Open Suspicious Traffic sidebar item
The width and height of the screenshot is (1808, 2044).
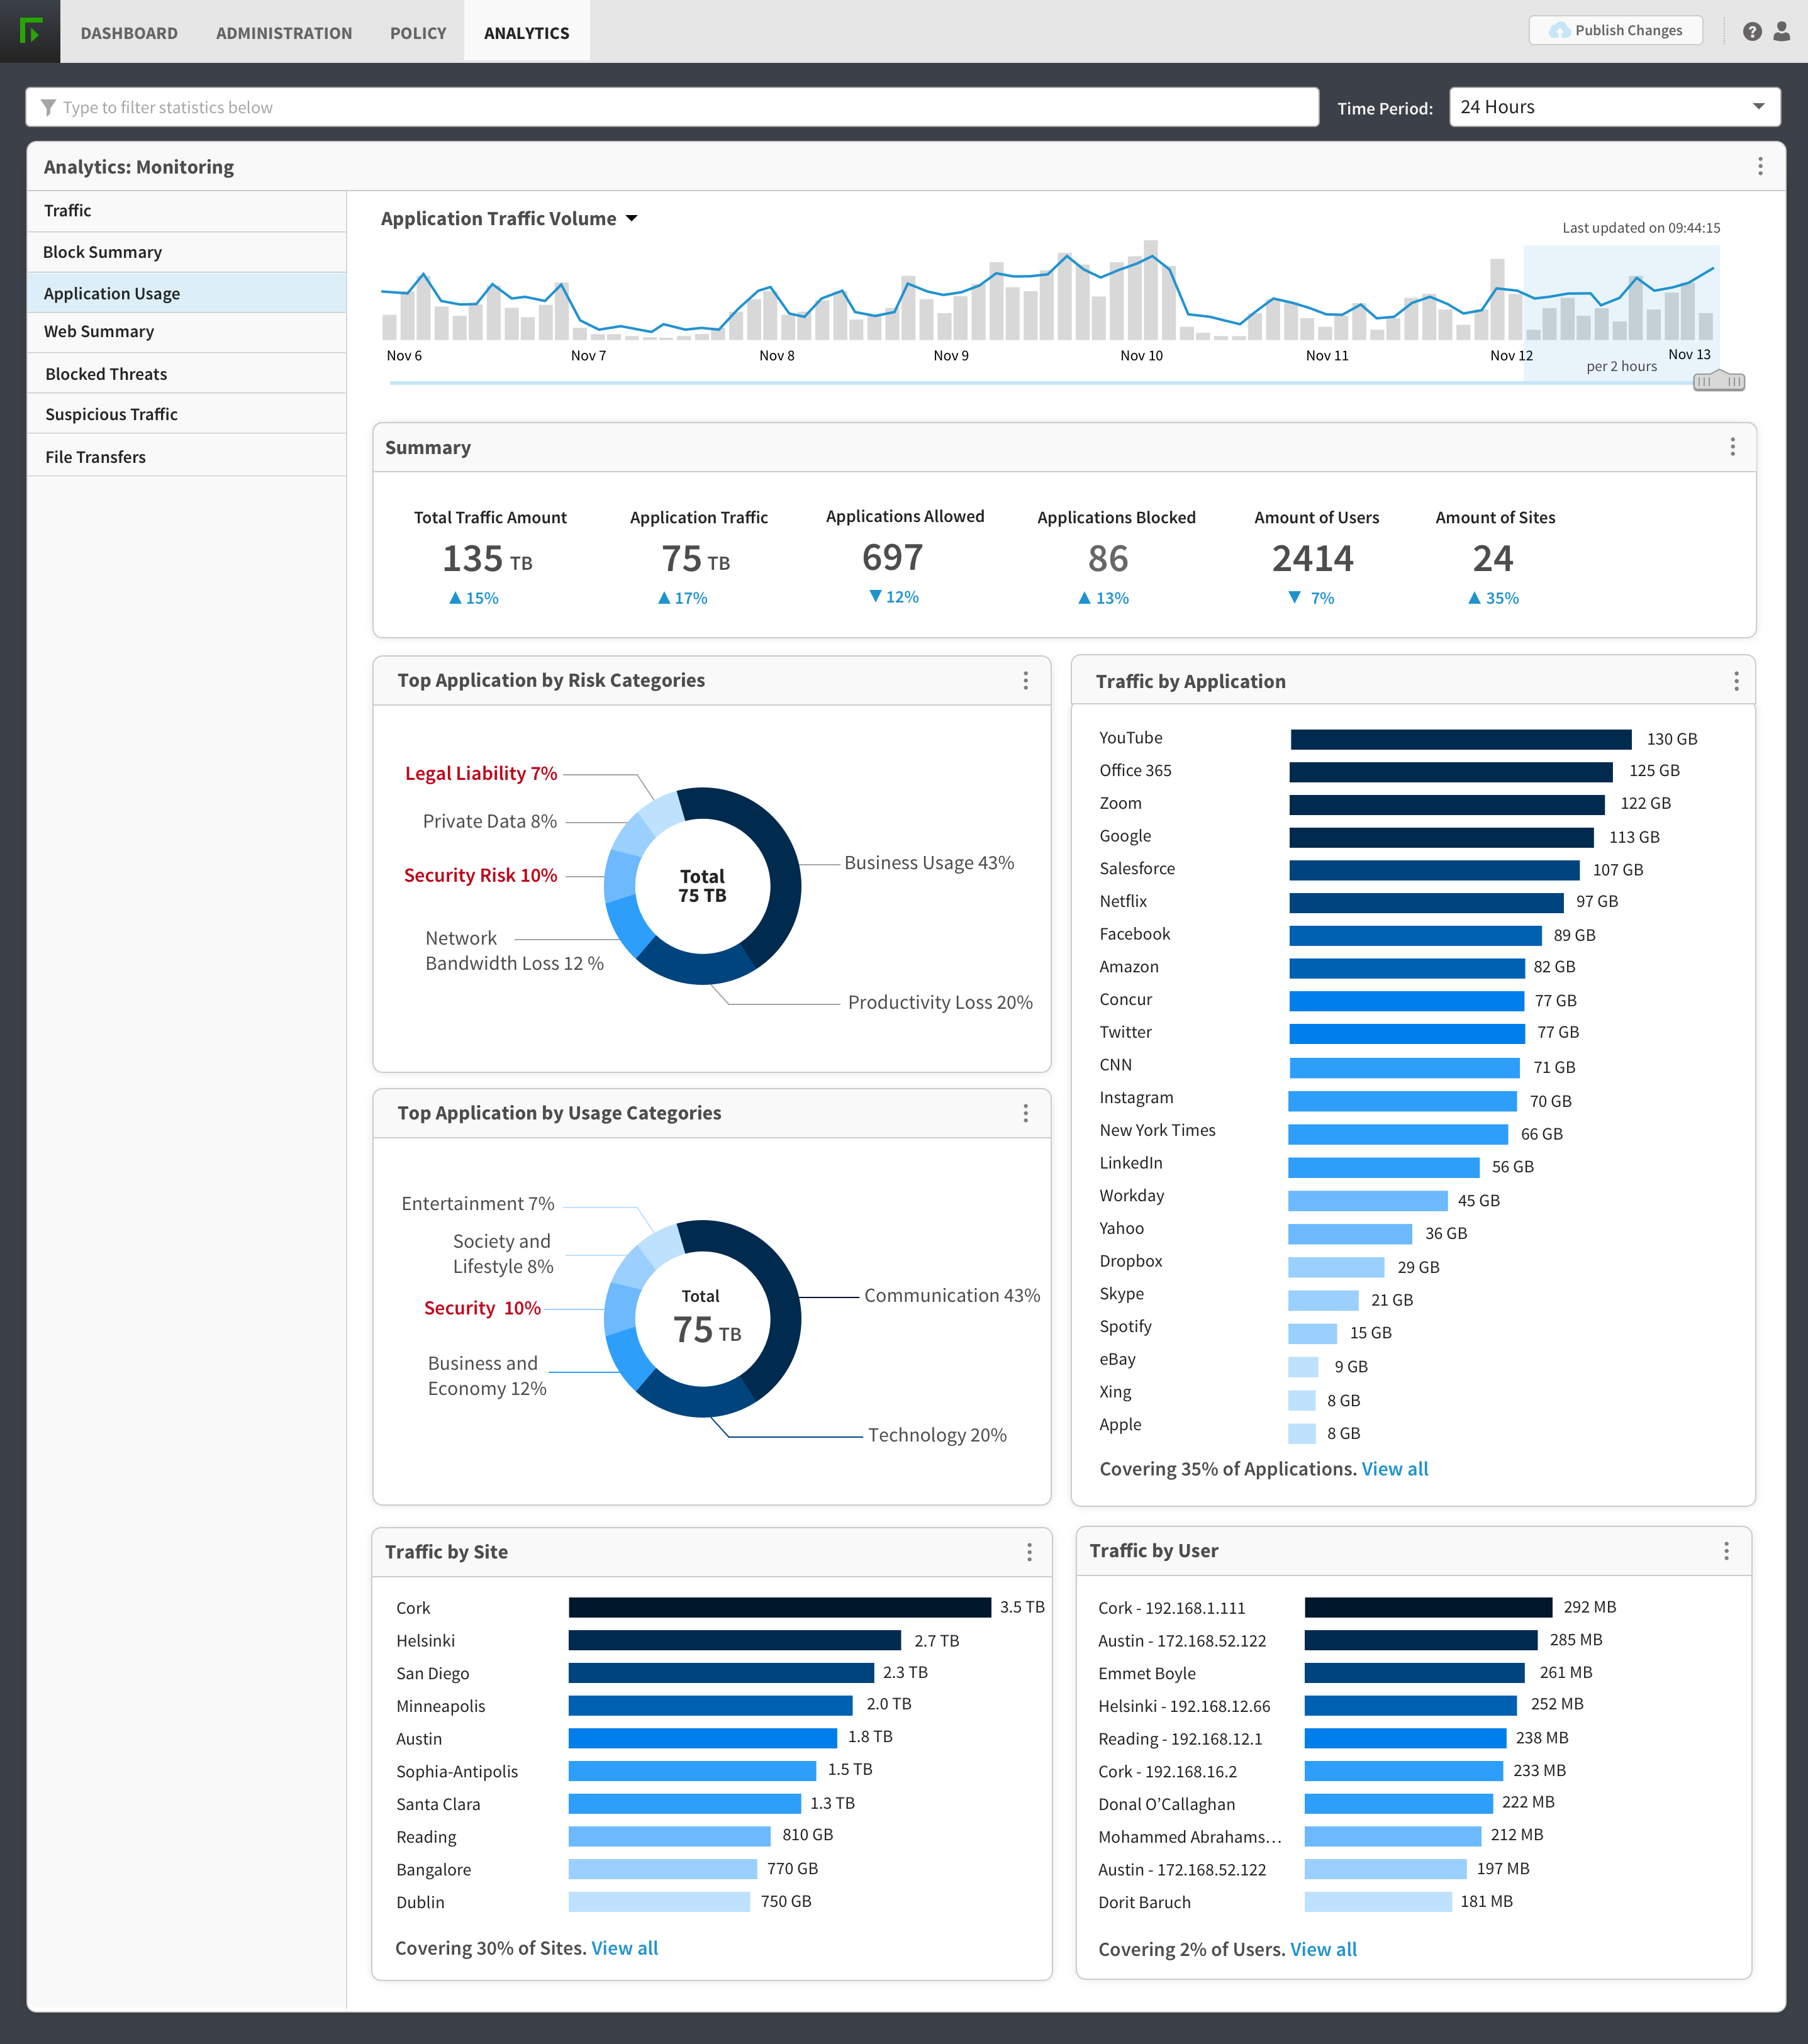[x=186, y=414]
